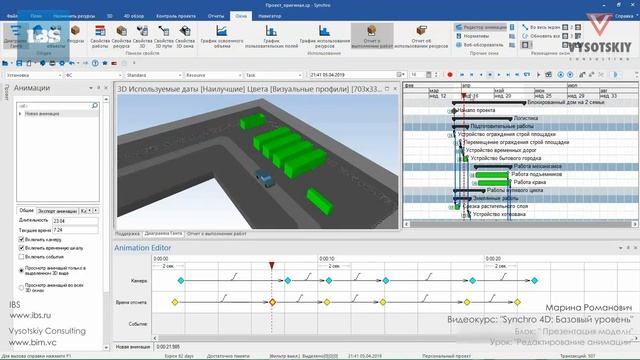Screen dimensions: 640x360
Task: Click the Длительность input field
Action: pyautogui.click(x=76, y=221)
